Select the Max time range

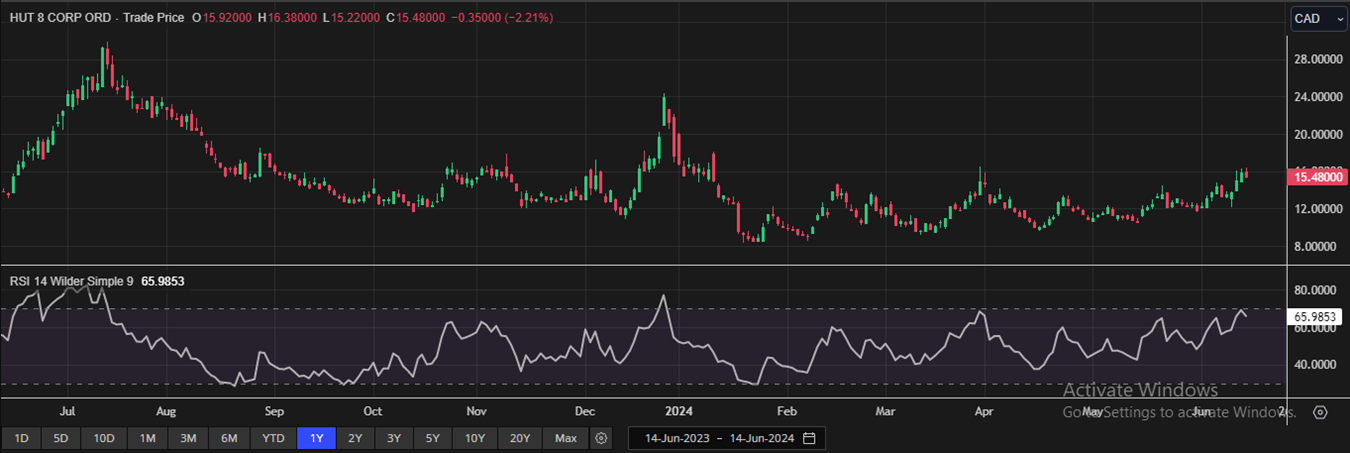[x=566, y=438]
